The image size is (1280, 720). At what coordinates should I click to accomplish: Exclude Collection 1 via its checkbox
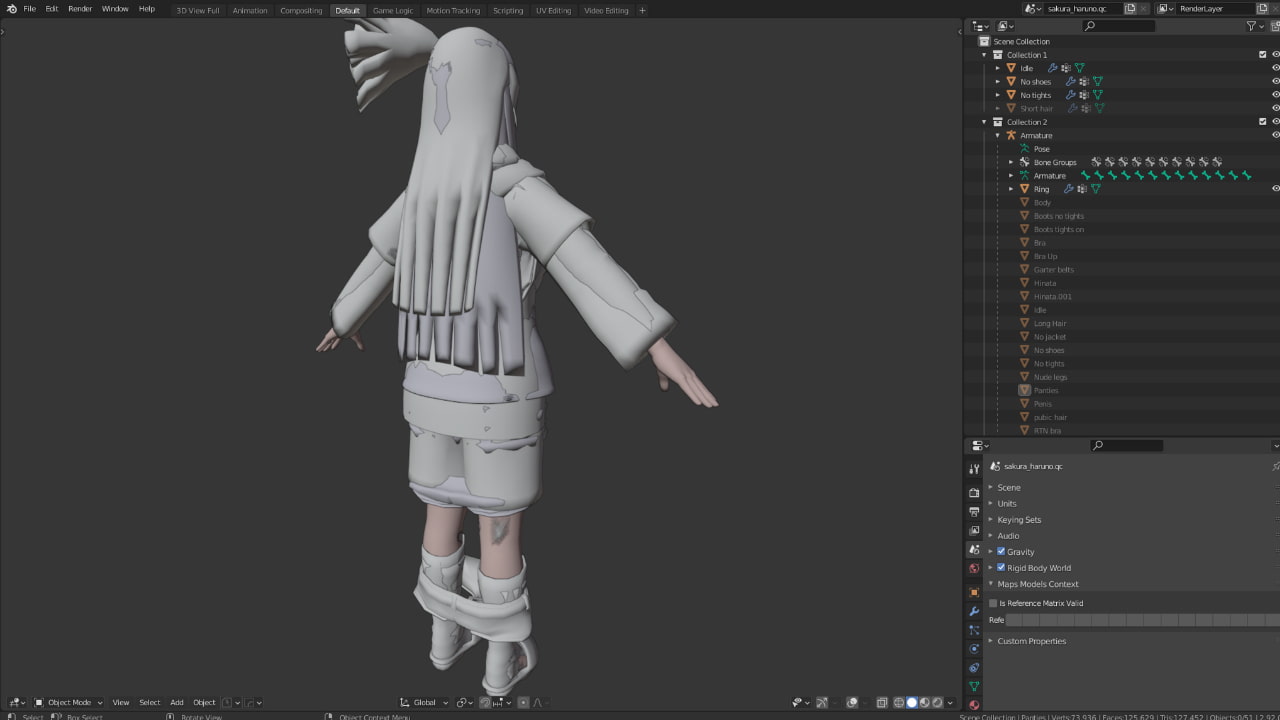click(1263, 55)
